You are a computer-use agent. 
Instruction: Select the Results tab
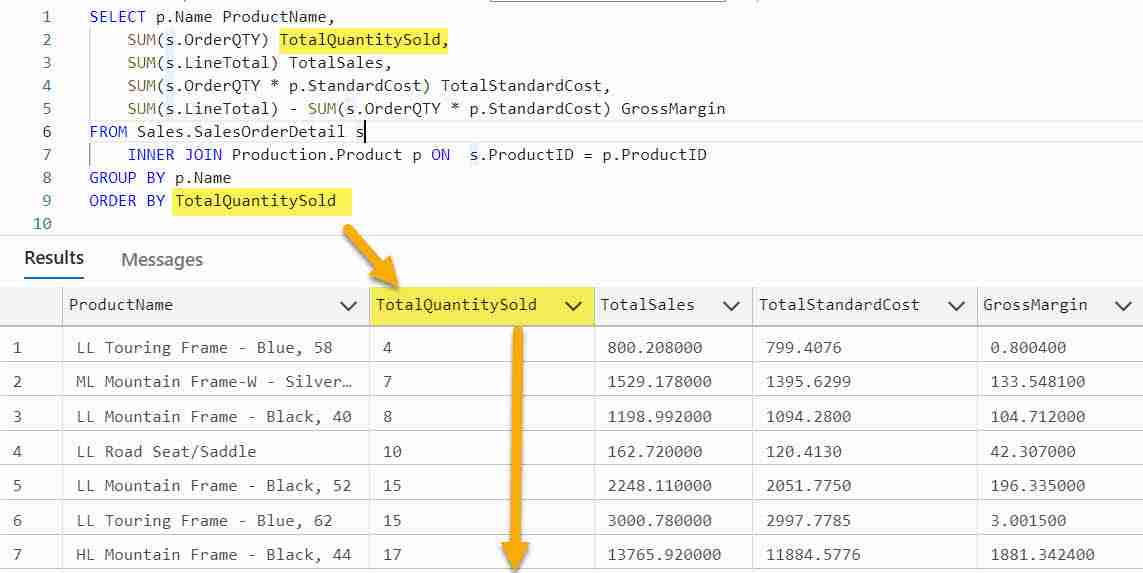click(54, 258)
